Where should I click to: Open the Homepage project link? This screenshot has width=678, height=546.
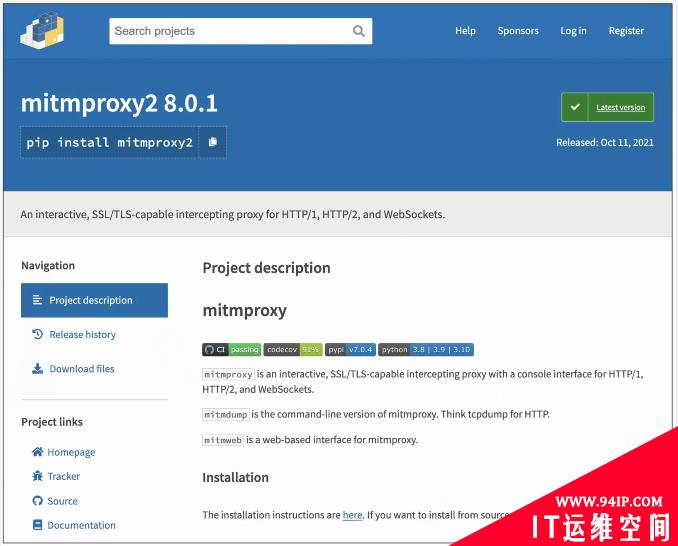pos(64,452)
